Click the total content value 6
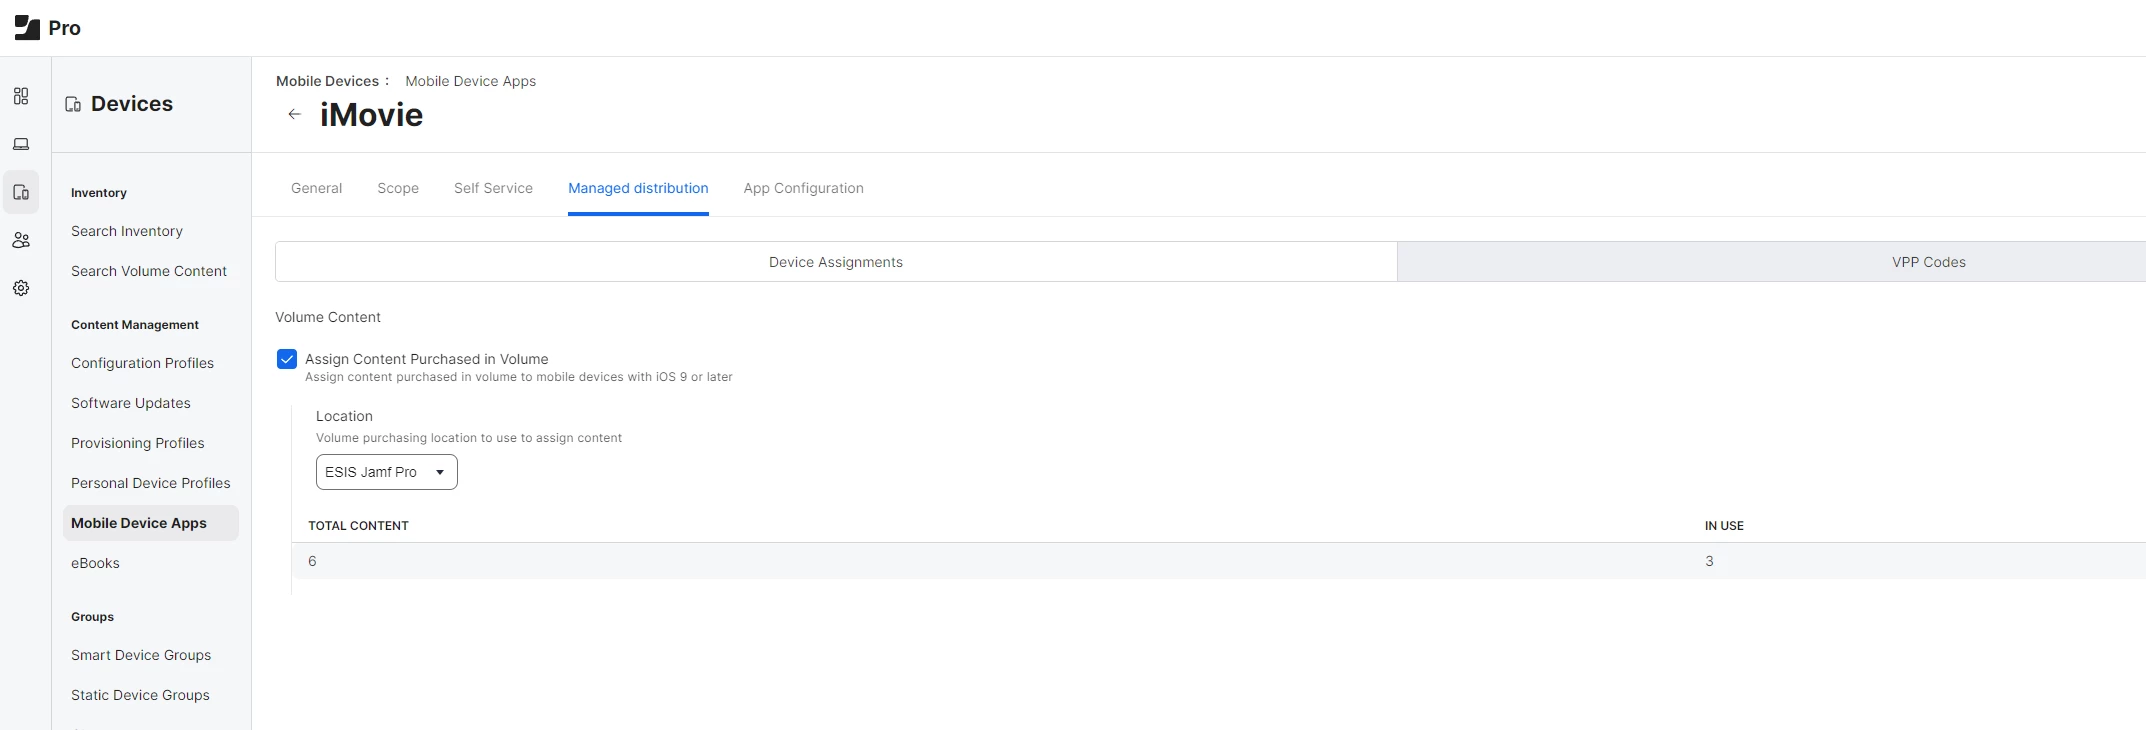 pos(312,561)
